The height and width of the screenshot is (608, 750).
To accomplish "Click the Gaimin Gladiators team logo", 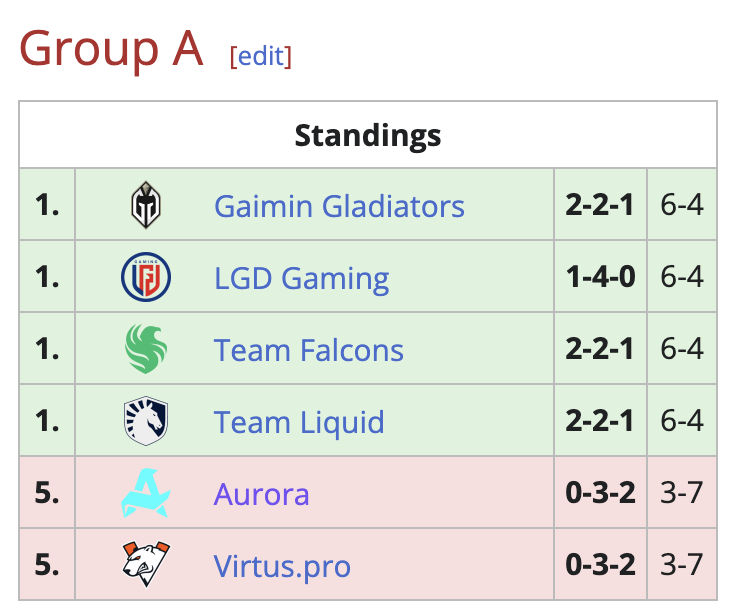I will tap(146, 206).
